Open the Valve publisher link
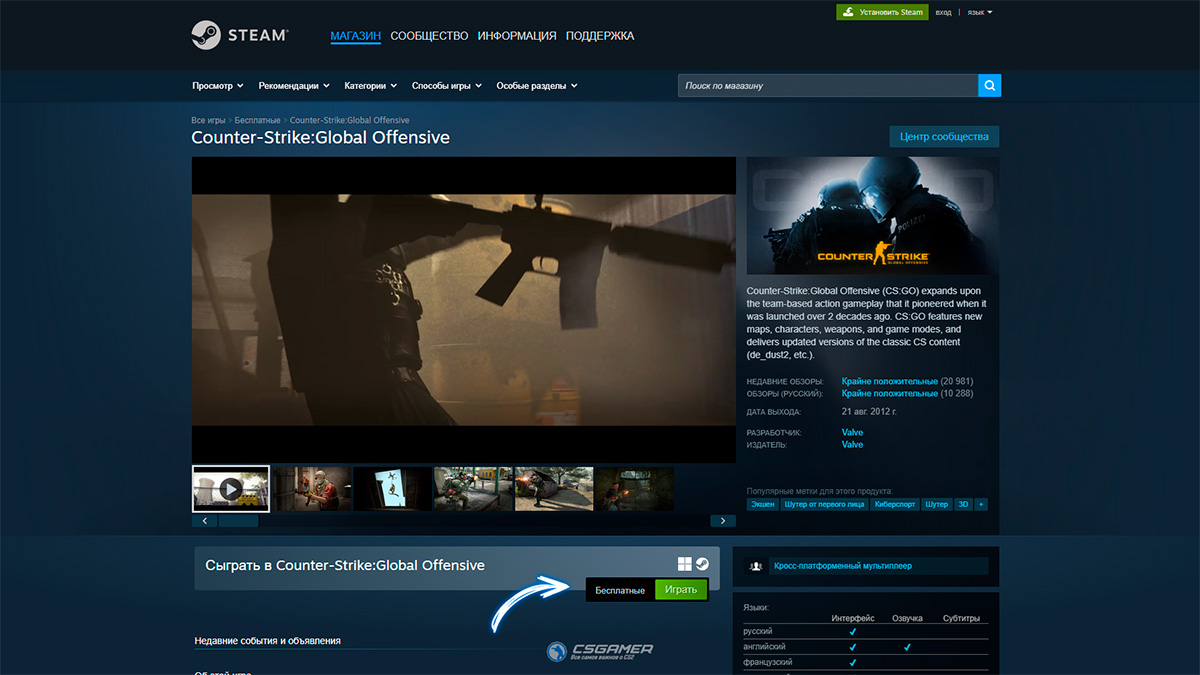This screenshot has height=675, width=1200. pos(852,444)
